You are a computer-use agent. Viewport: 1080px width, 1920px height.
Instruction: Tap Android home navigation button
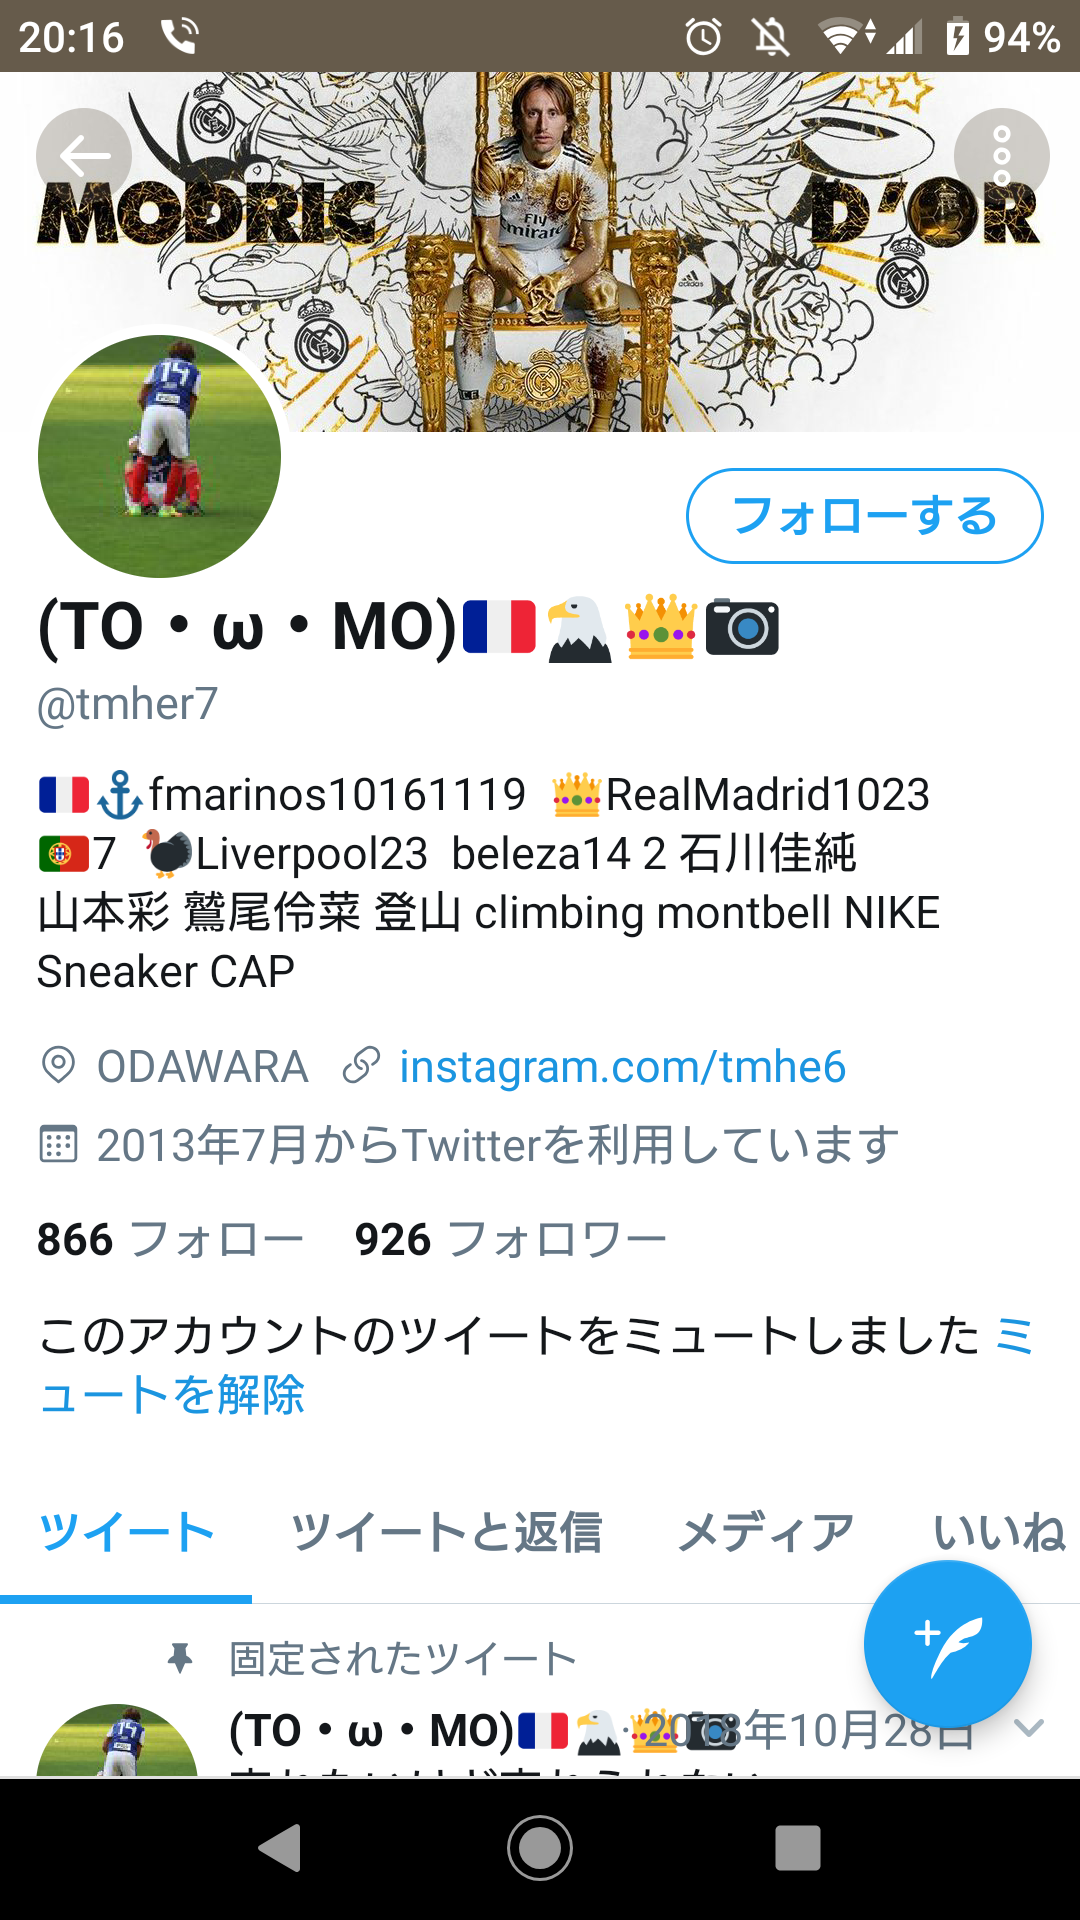[x=540, y=1848]
